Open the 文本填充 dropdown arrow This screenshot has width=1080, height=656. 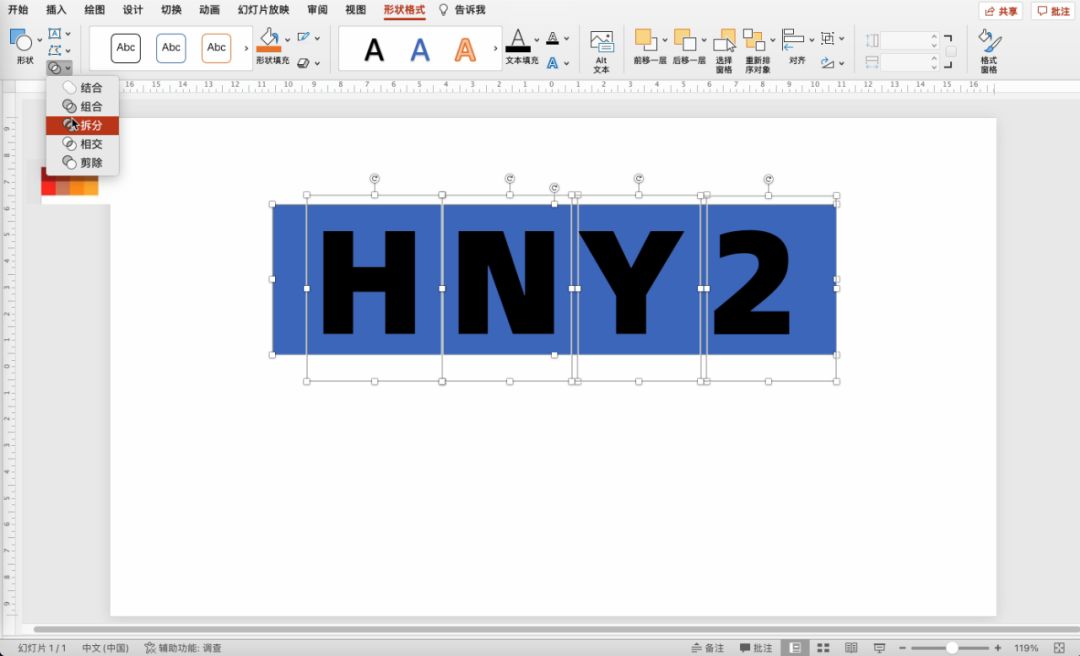[537, 40]
